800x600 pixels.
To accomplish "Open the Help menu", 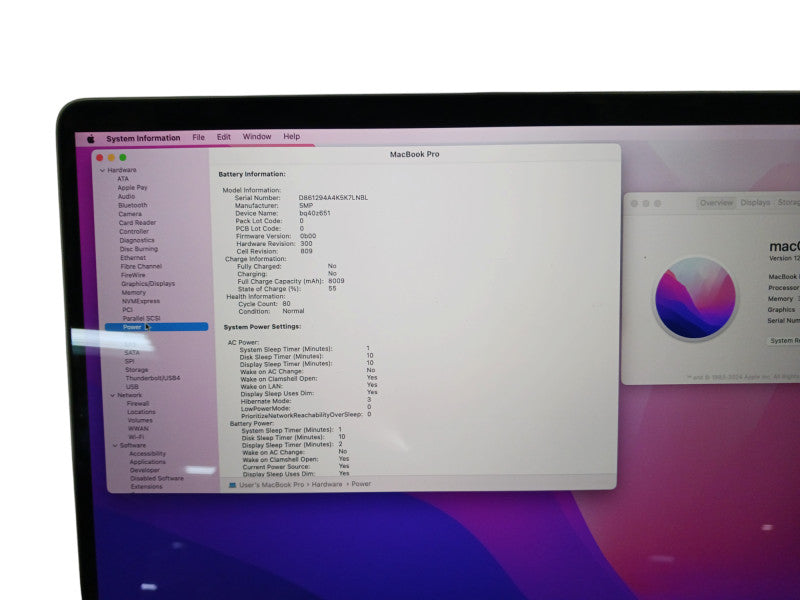I will pyautogui.click(x=291, y=136).
